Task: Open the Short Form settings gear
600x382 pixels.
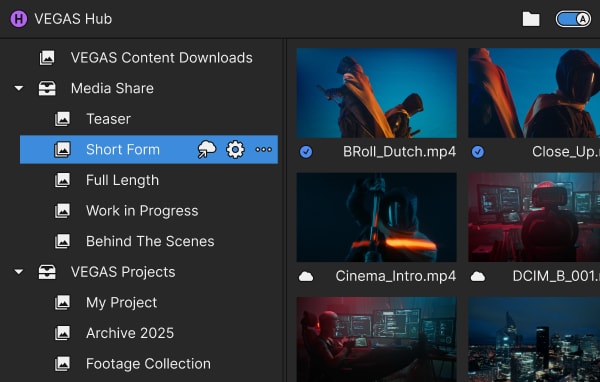Action: point(235,149)
